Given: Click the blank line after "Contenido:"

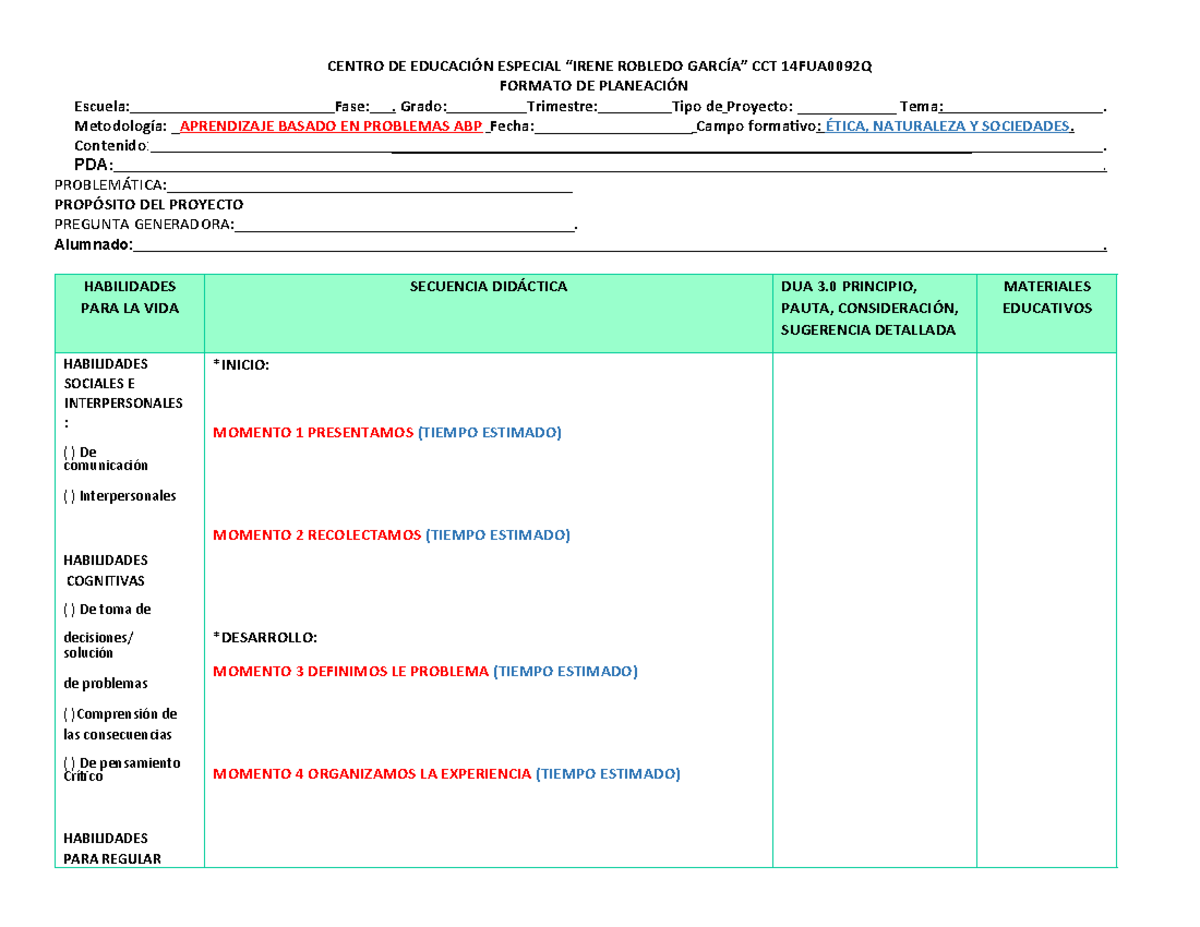Looking at the screenshot, I should pyautogui.click(x=626, y=146).
